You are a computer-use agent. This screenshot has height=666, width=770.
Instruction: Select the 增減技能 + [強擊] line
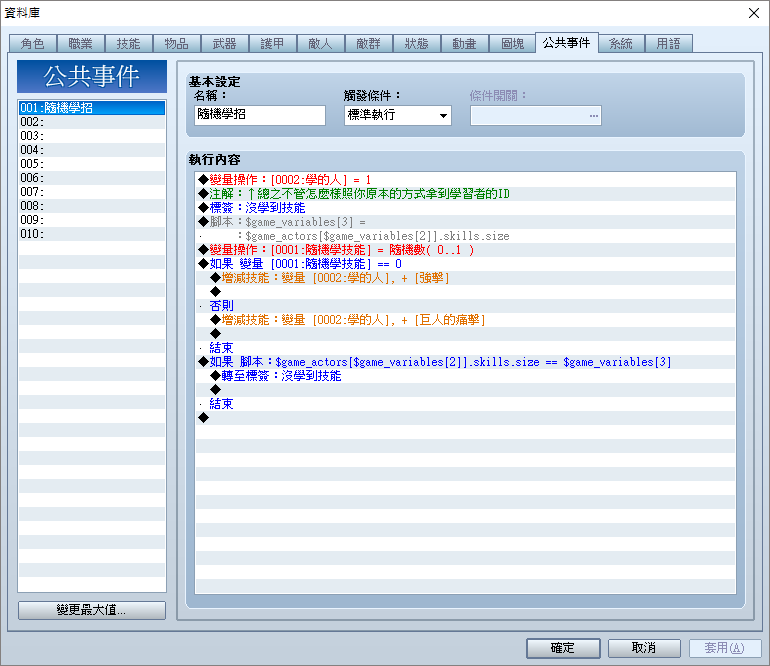(x=466, y=278)
